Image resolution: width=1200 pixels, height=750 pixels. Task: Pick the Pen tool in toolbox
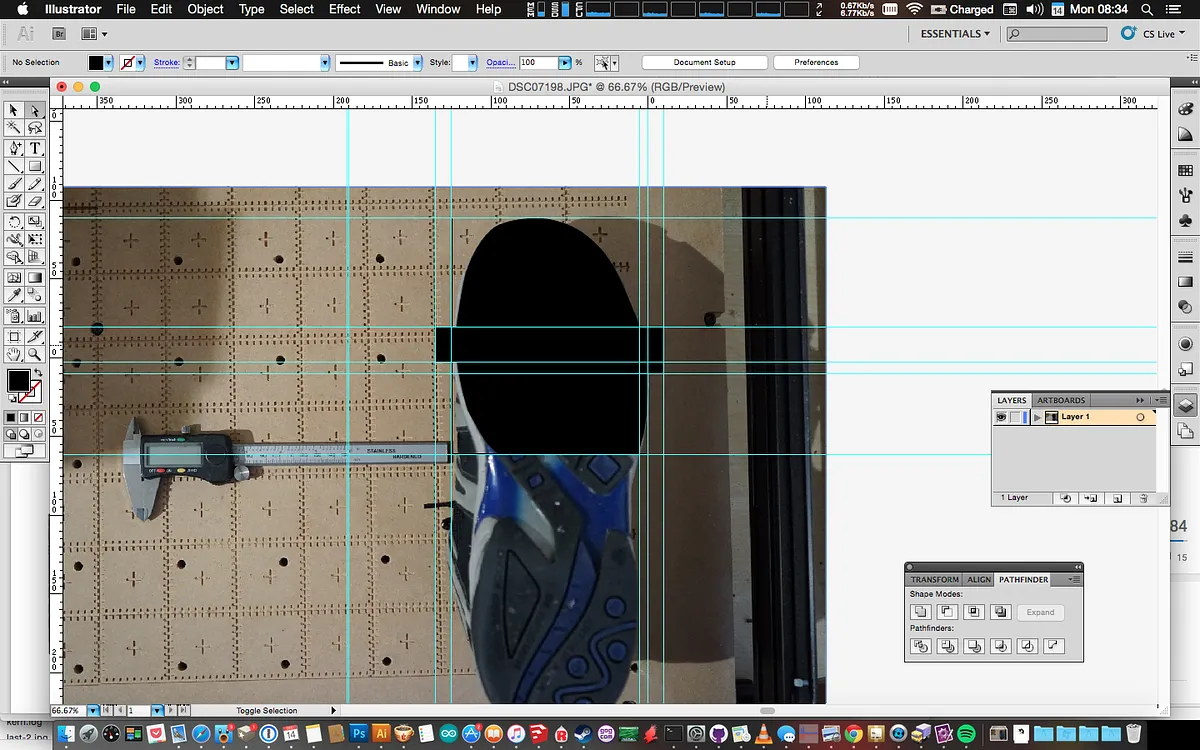click(x=14, y=147)
